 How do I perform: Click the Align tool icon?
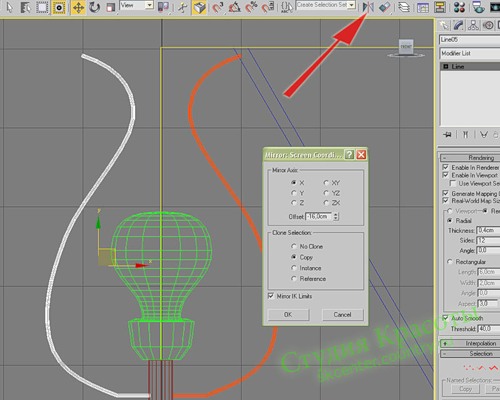click(x=384, y=7)
